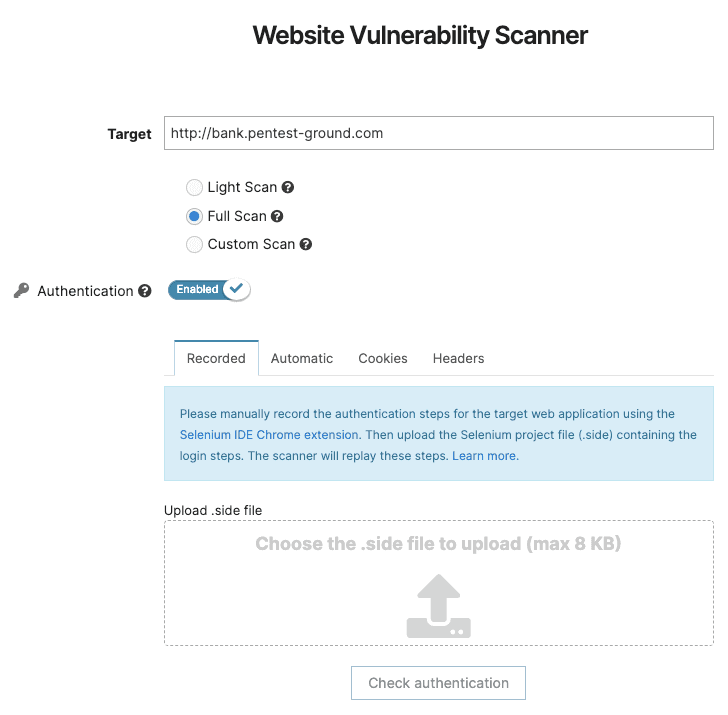Select the Light Scan radio button
The width and height of the screenshot is (728, 715).
pos(194,187)
